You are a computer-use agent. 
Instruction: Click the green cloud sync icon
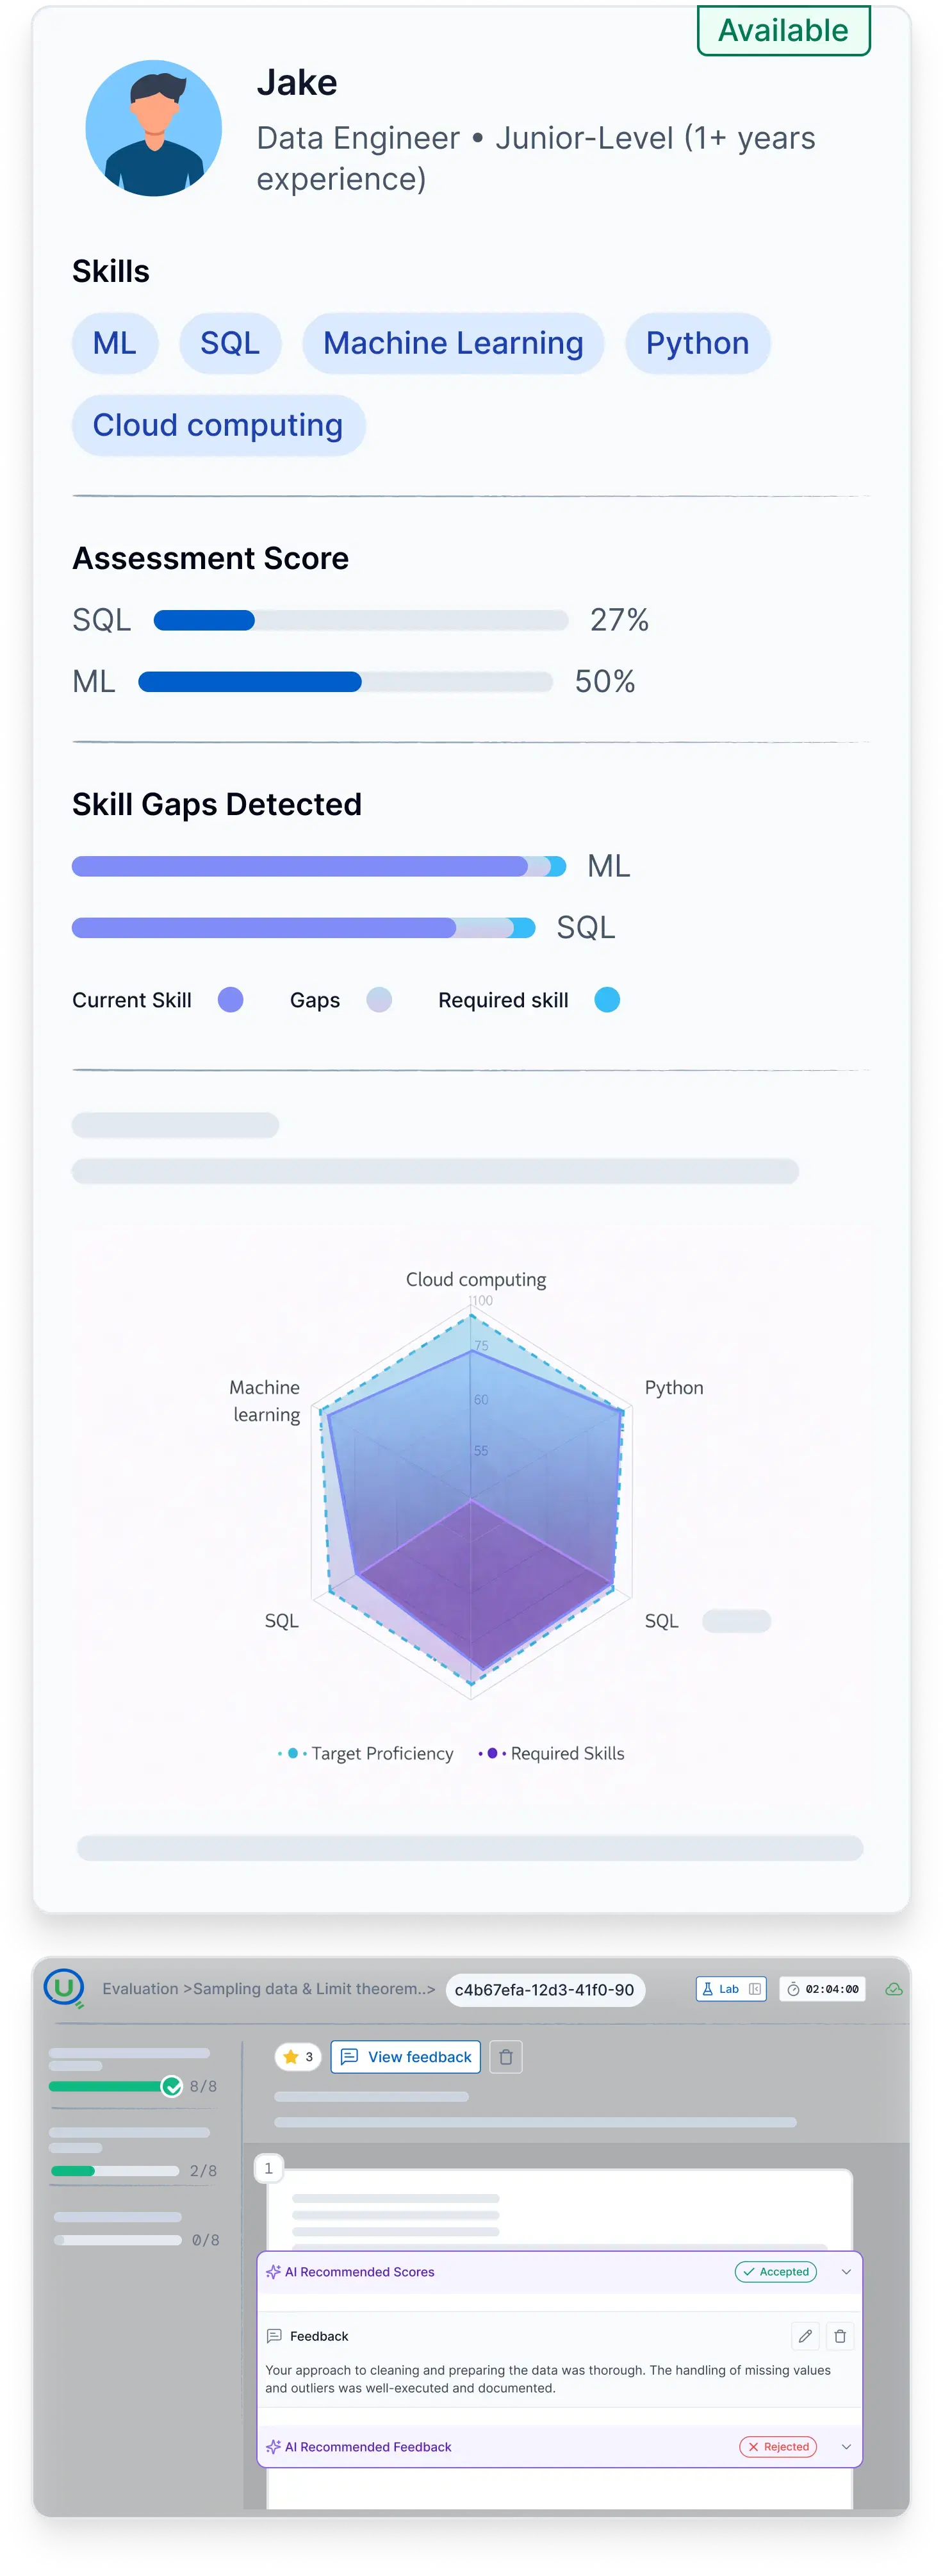point(894,1990)
